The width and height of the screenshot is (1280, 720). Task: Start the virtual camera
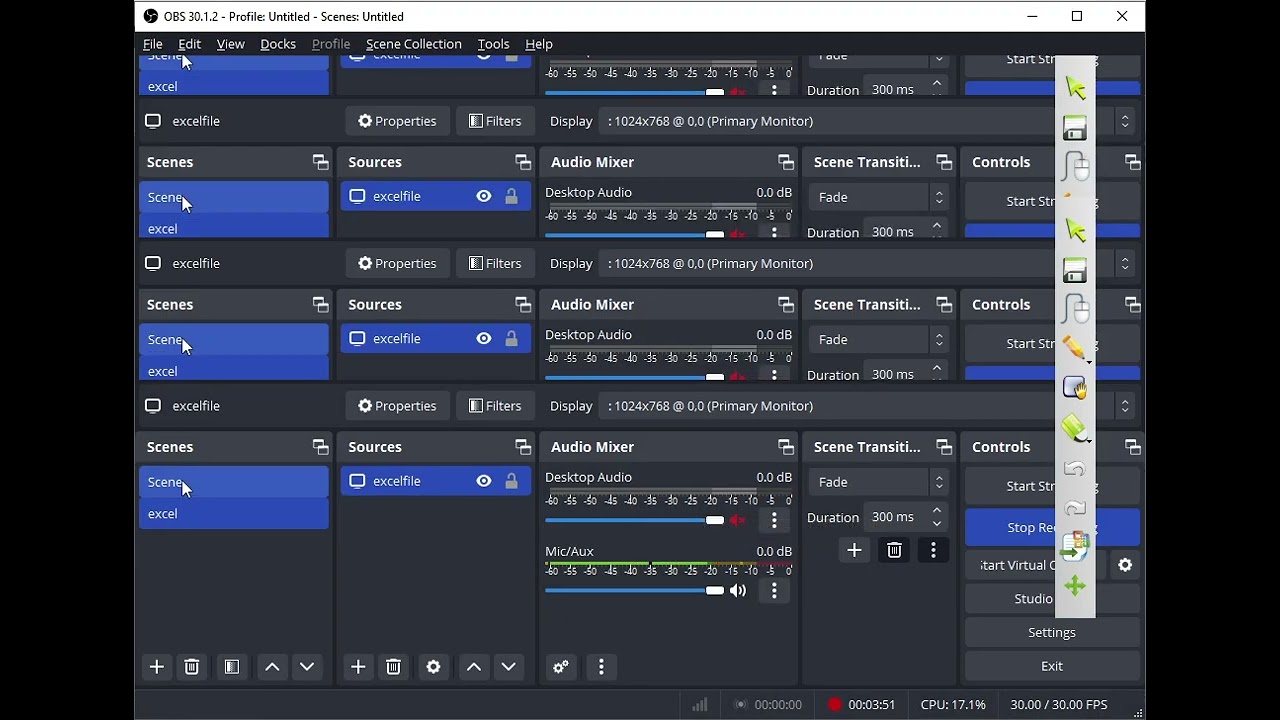pyautogui.click(x=1036, y=565)
